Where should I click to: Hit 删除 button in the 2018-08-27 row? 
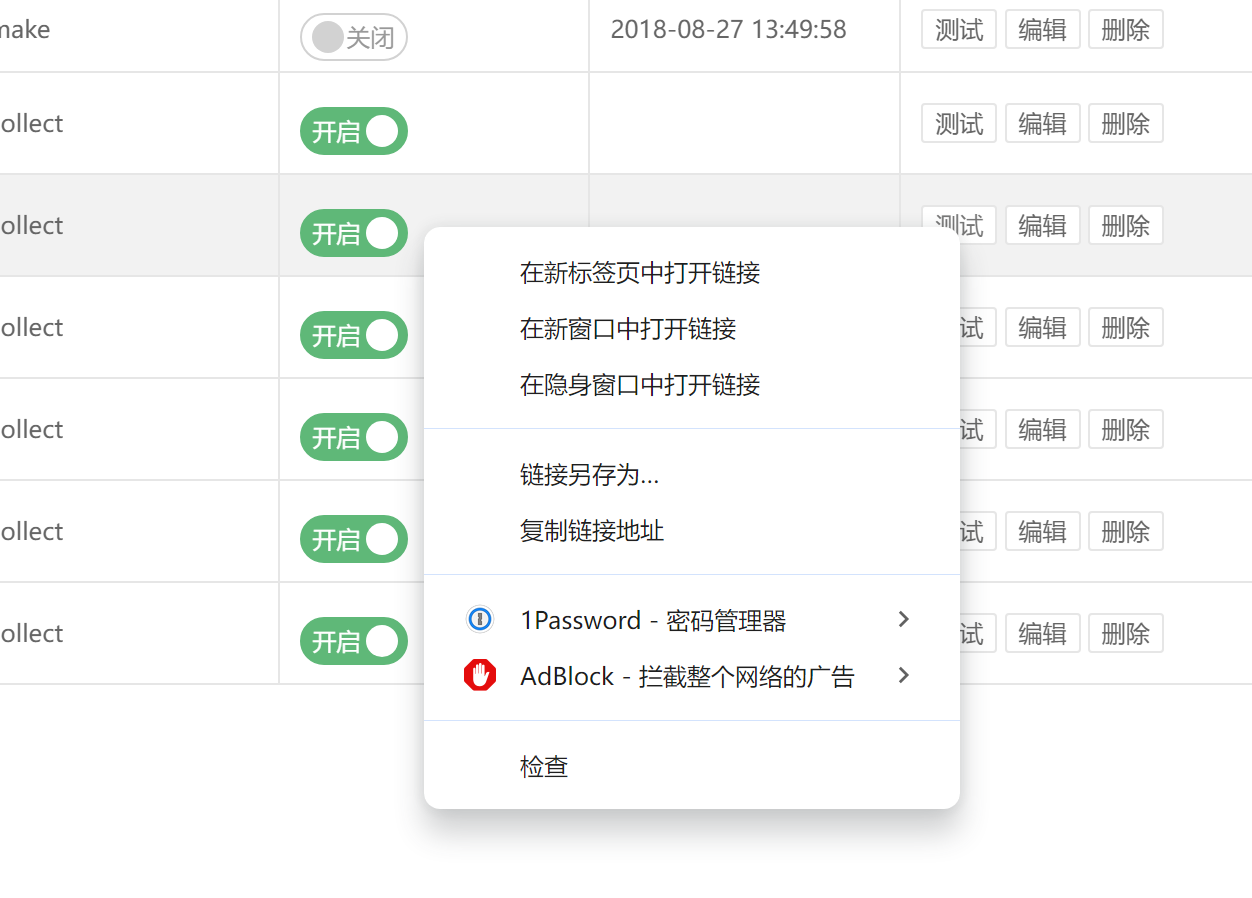(x=1125, y=30)
